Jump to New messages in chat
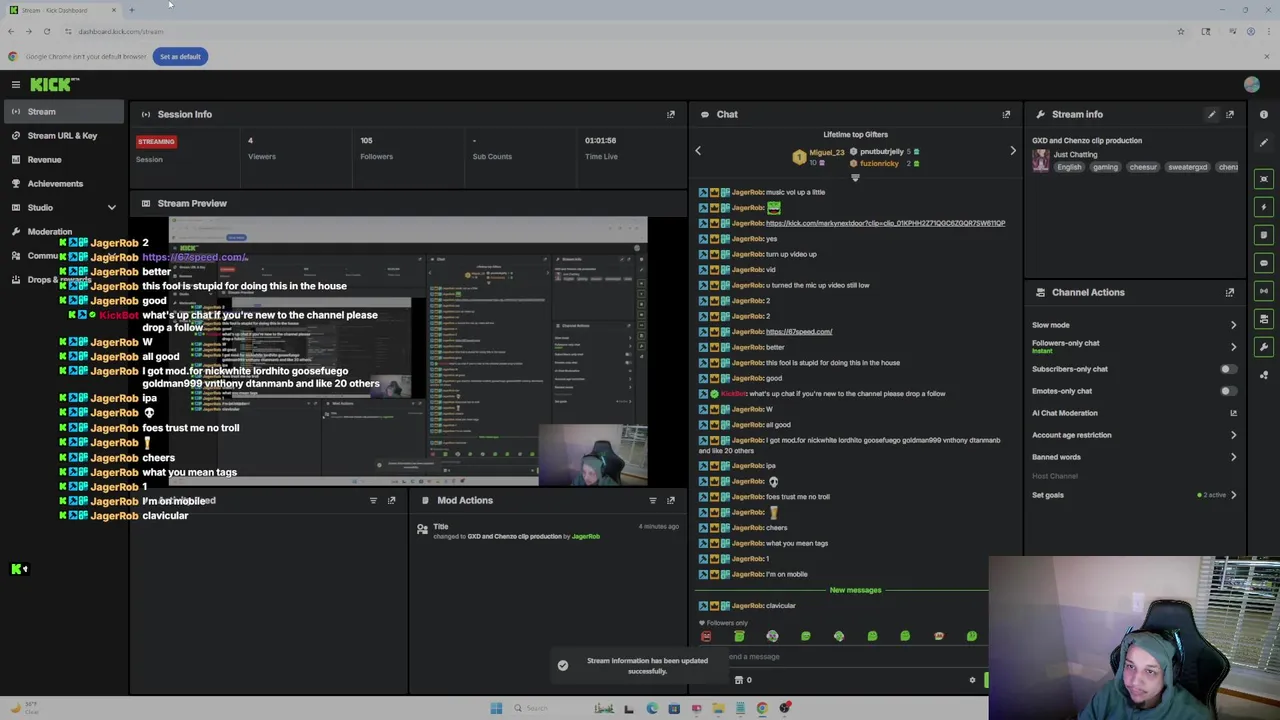This screenshot has height=720, width=1280. coord(855,590)
